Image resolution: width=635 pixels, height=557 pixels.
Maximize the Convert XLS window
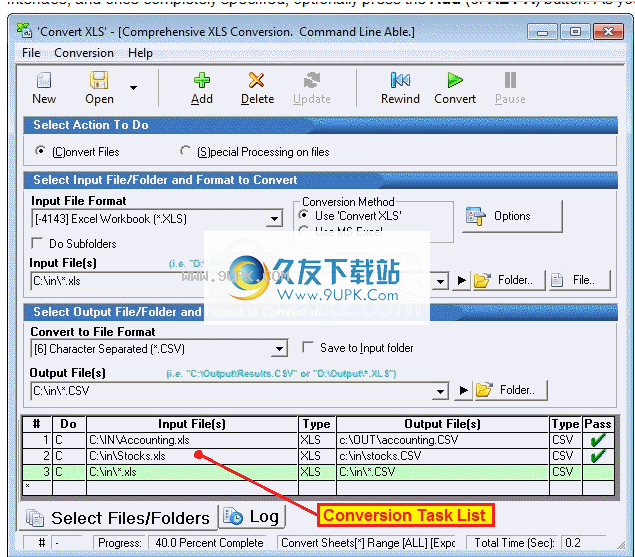tap(575, 32)
